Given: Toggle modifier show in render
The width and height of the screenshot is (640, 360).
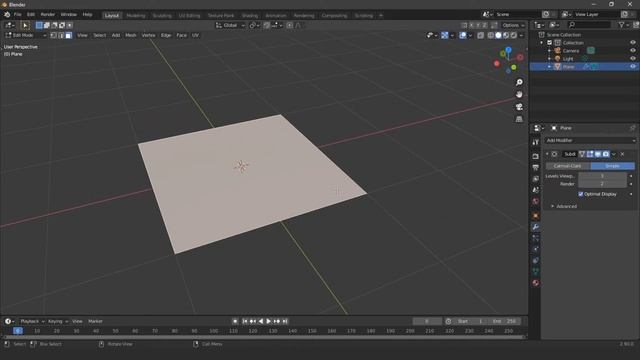Looking at the screenshot, I should coord(606,154).
